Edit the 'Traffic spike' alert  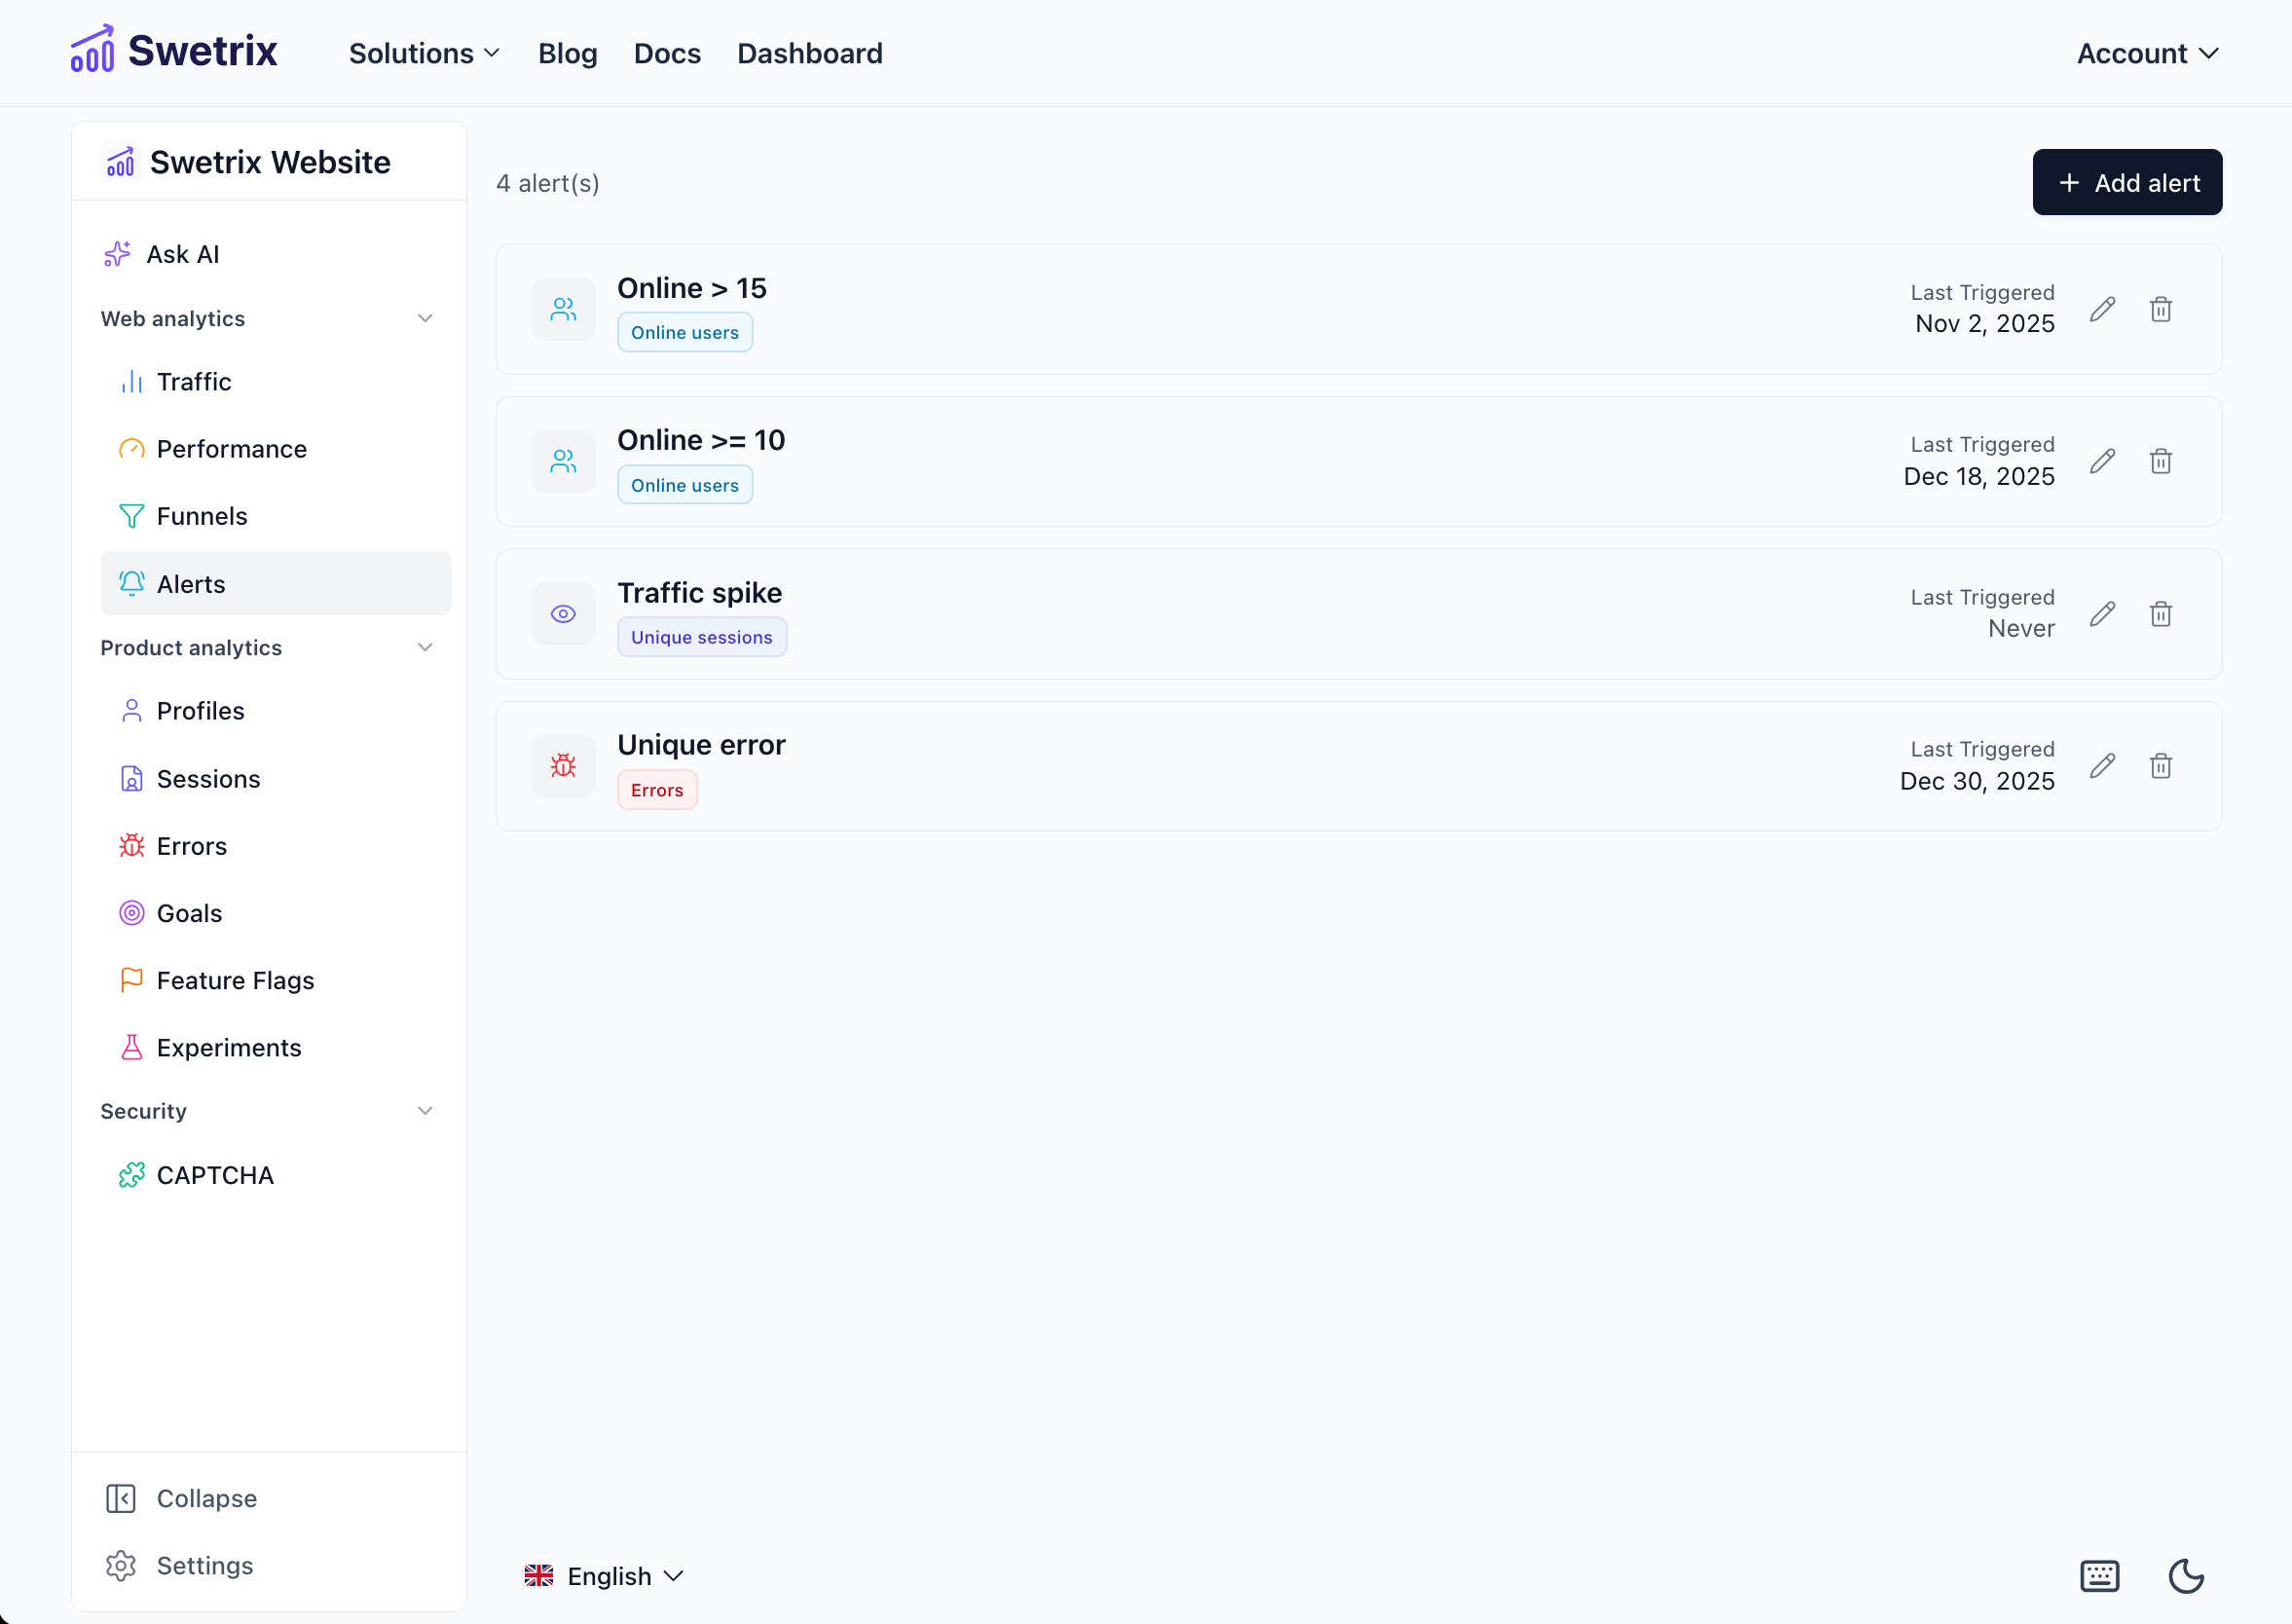point(2102,613)
